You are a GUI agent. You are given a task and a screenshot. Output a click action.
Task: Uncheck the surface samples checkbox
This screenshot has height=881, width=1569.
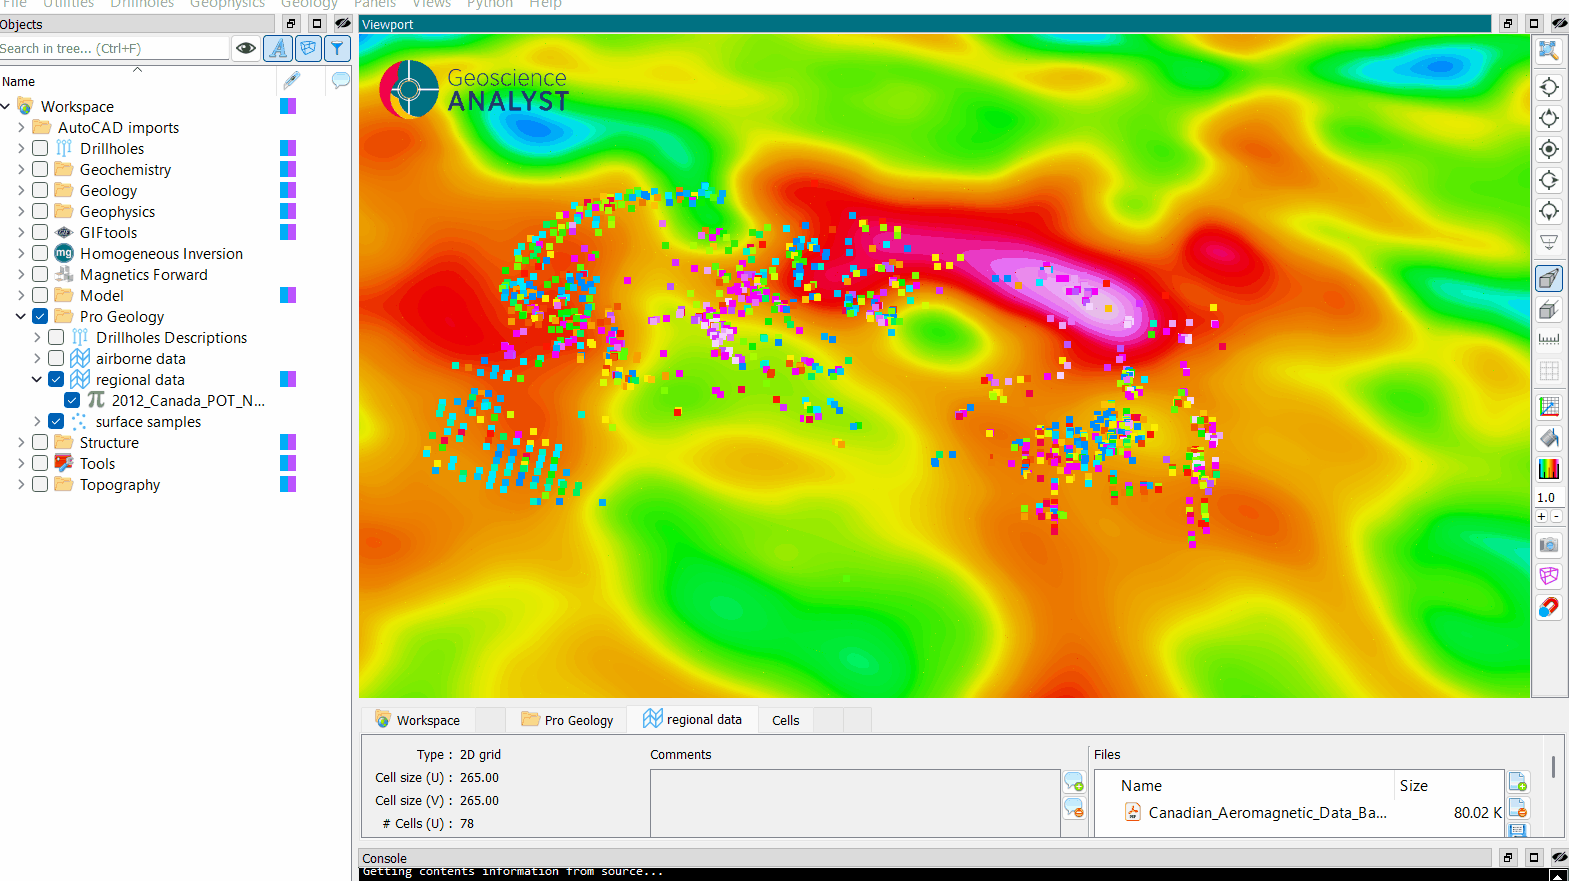(x=56, y=422)
